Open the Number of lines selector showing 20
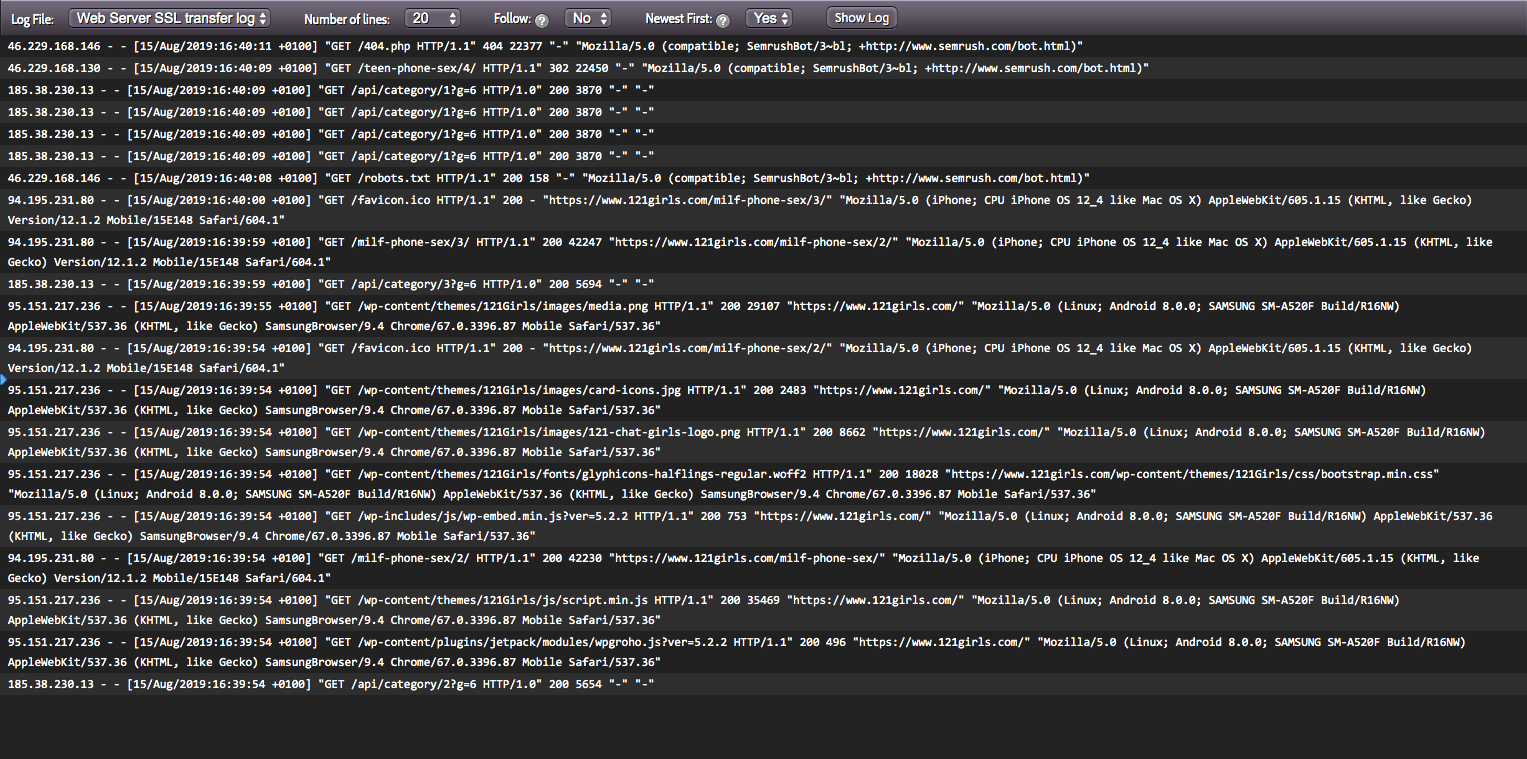Image resolution: width=1527 pixels, height=759 pixels. 432,17
